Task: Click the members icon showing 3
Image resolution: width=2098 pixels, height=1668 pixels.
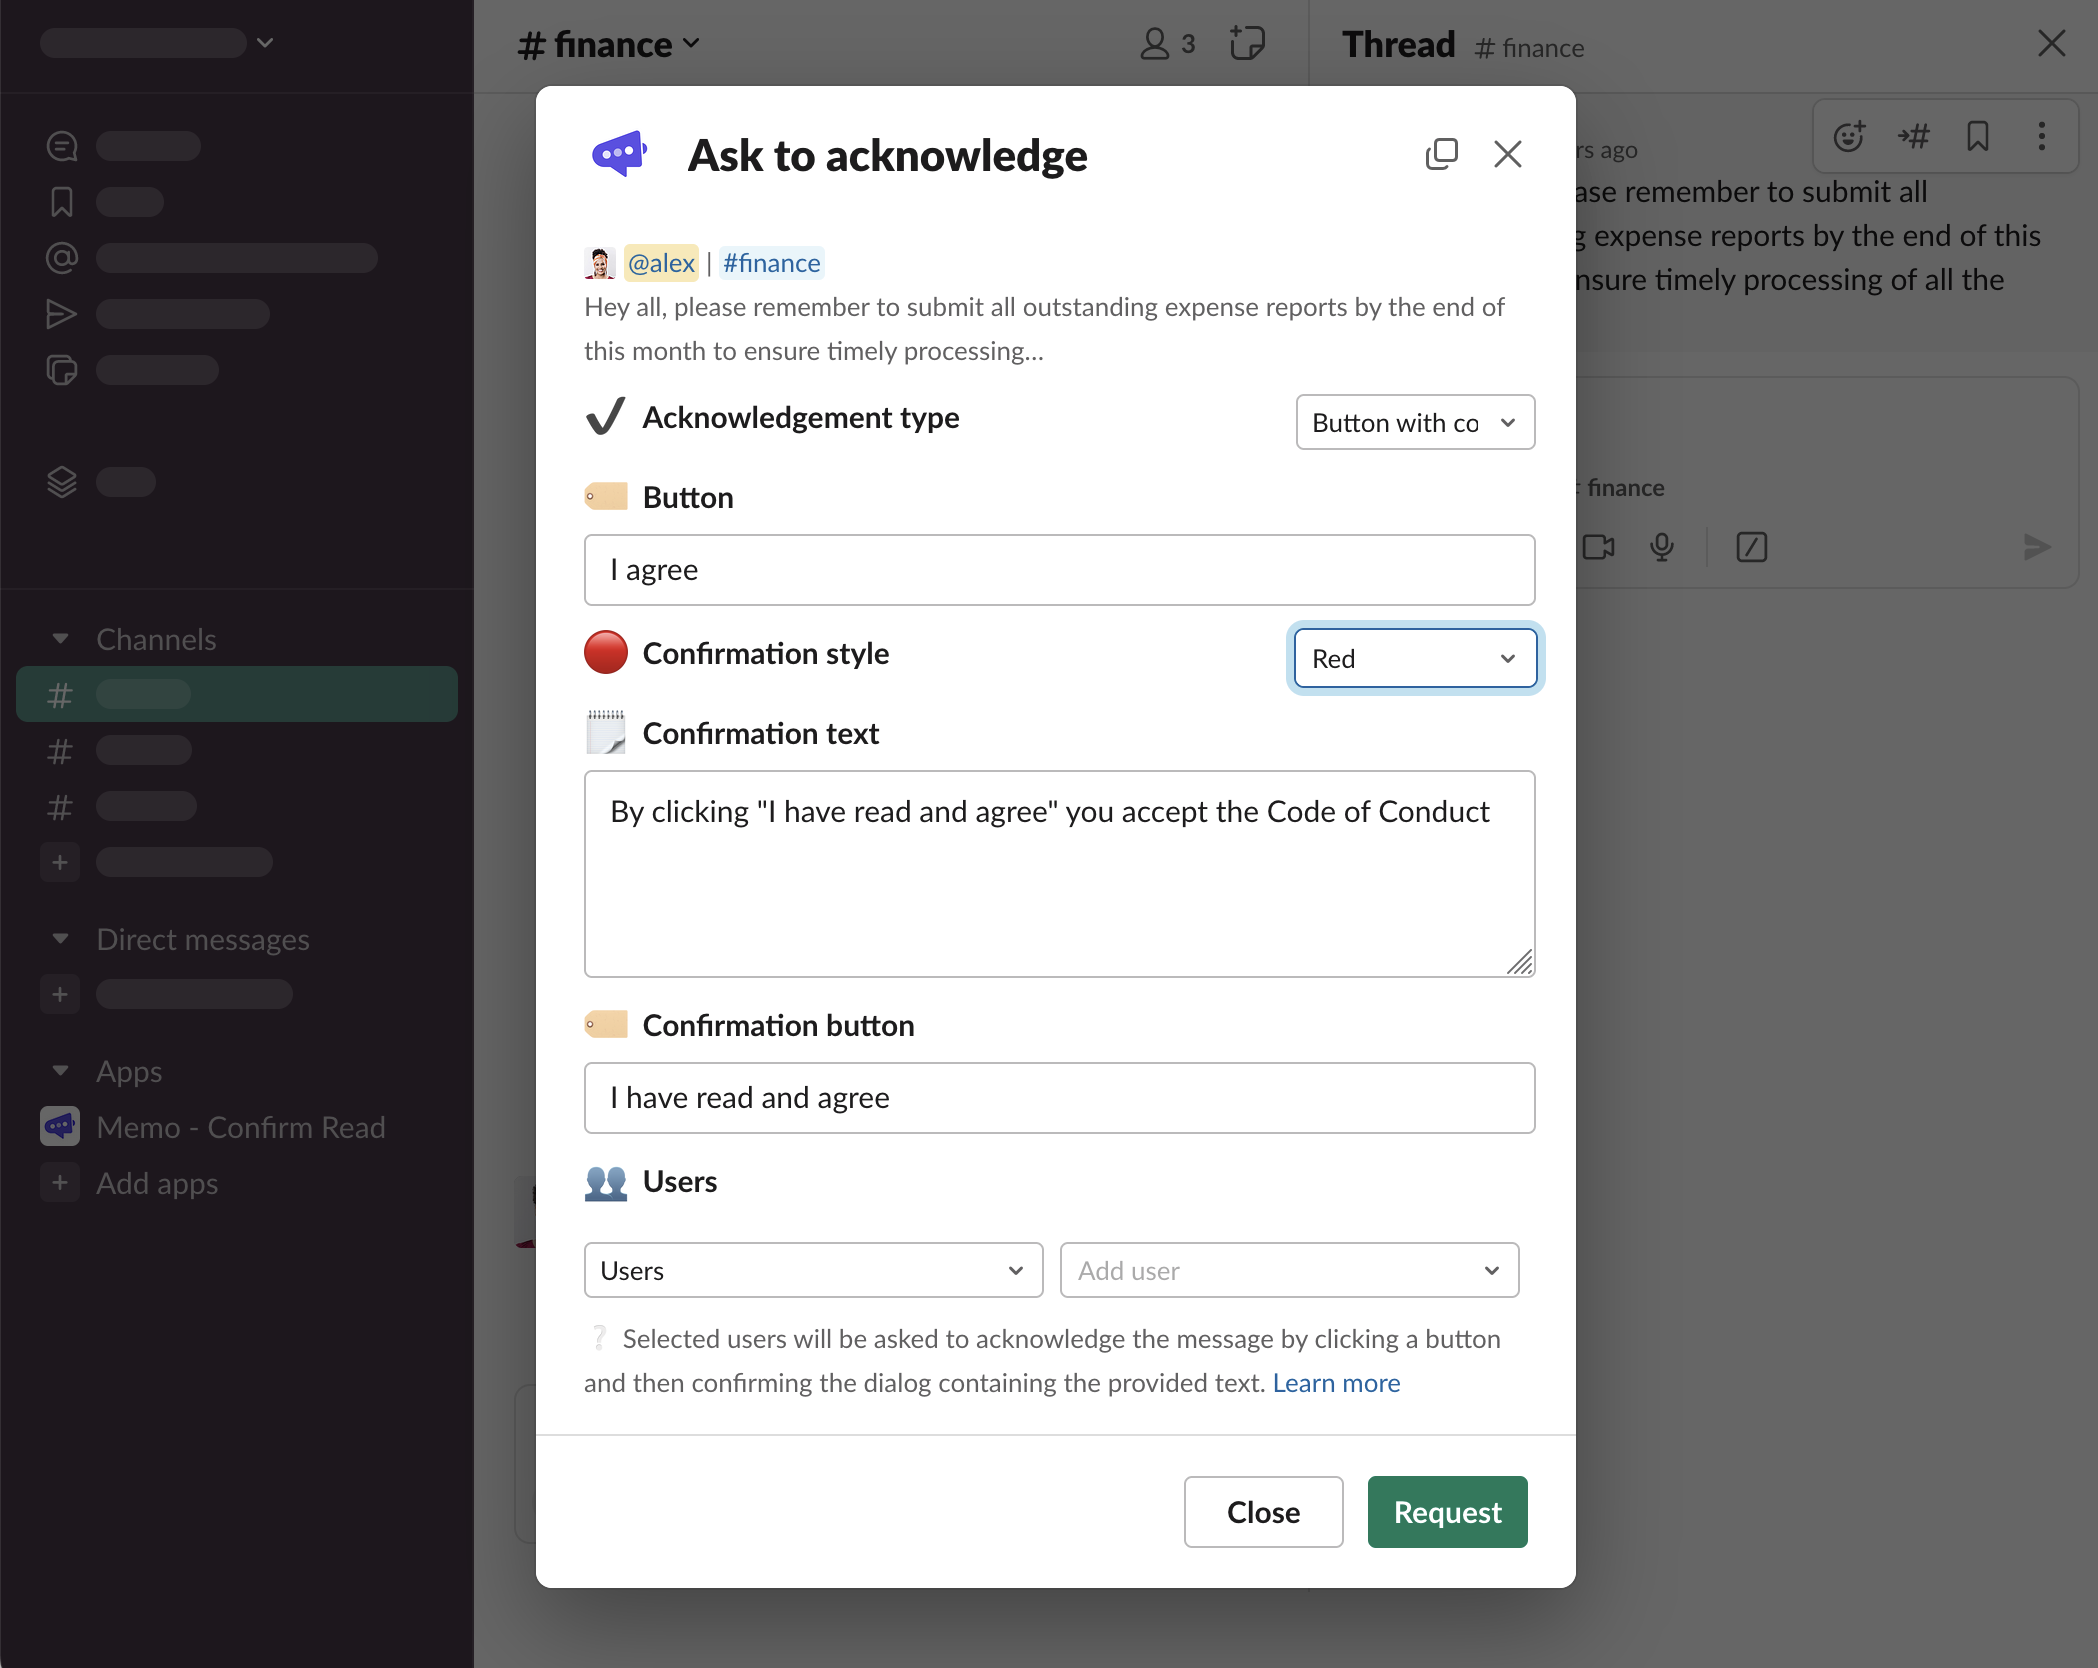Action: pos(1166,43)
